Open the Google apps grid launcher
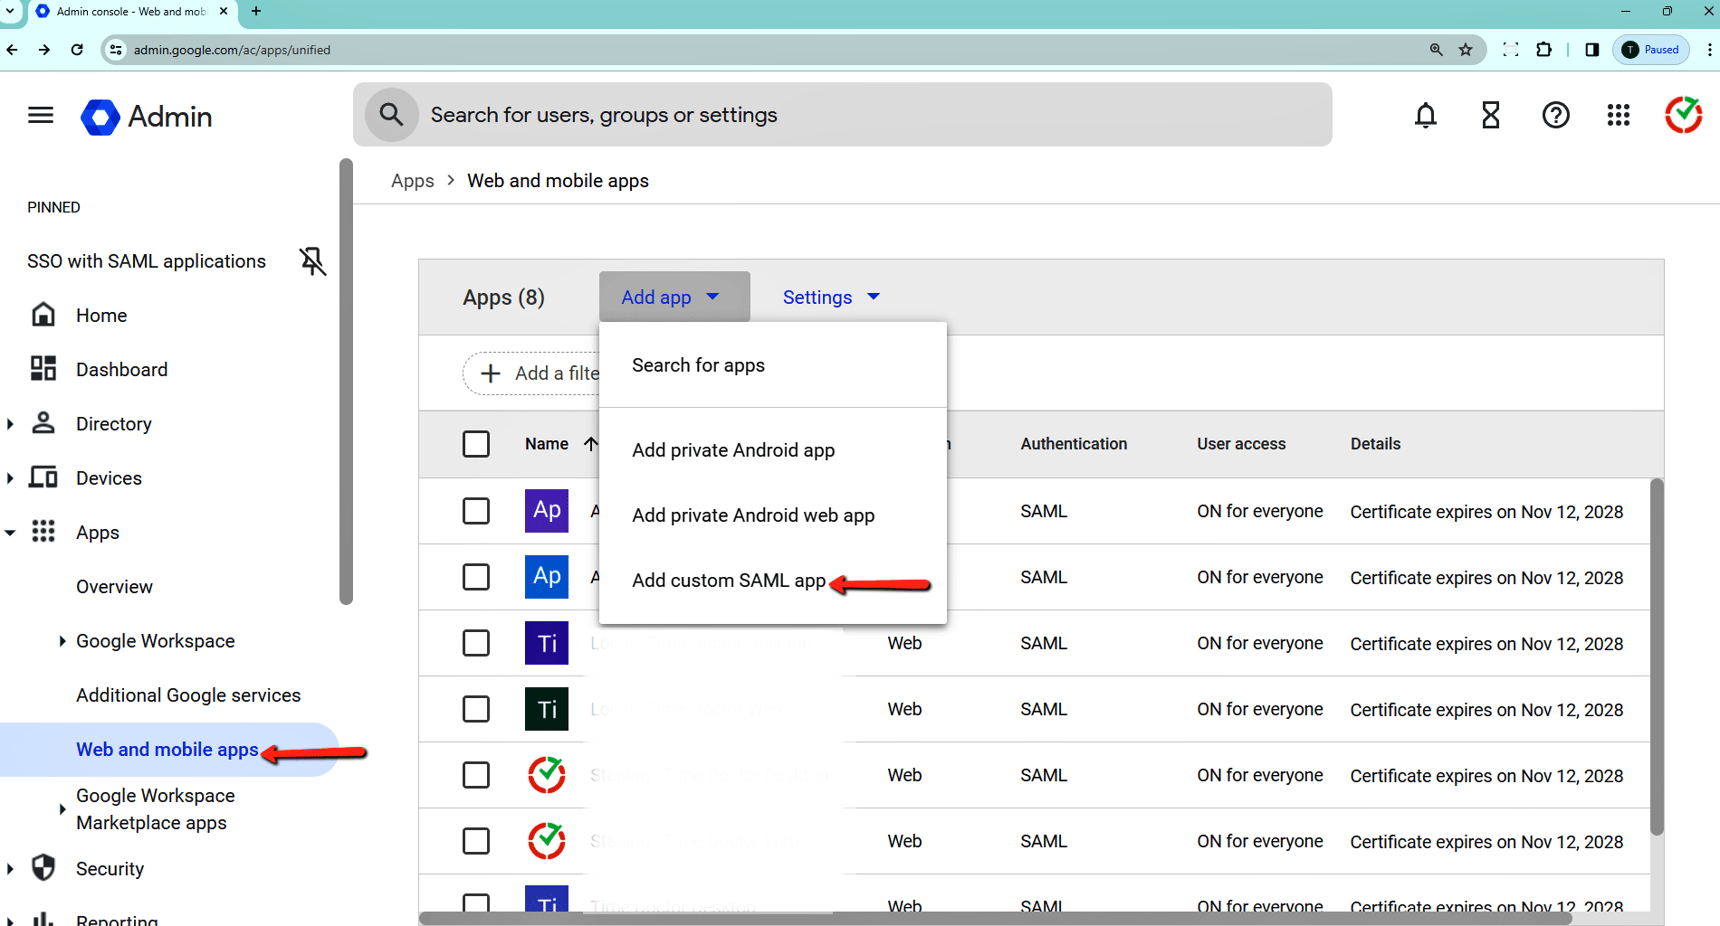Viewport: 1720px width, 926px height. point(1618,115)
